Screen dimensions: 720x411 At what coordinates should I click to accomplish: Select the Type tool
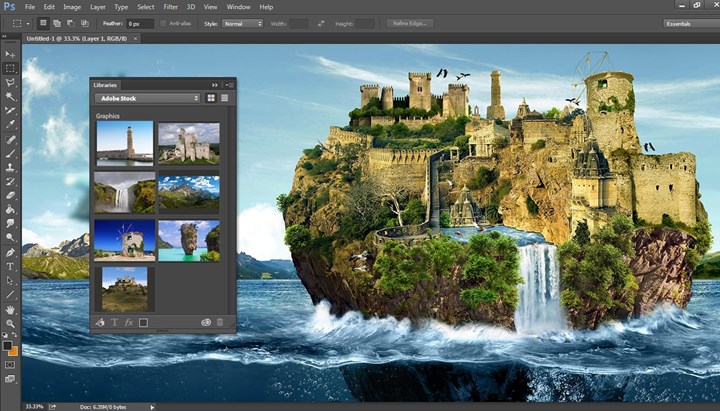10,267
